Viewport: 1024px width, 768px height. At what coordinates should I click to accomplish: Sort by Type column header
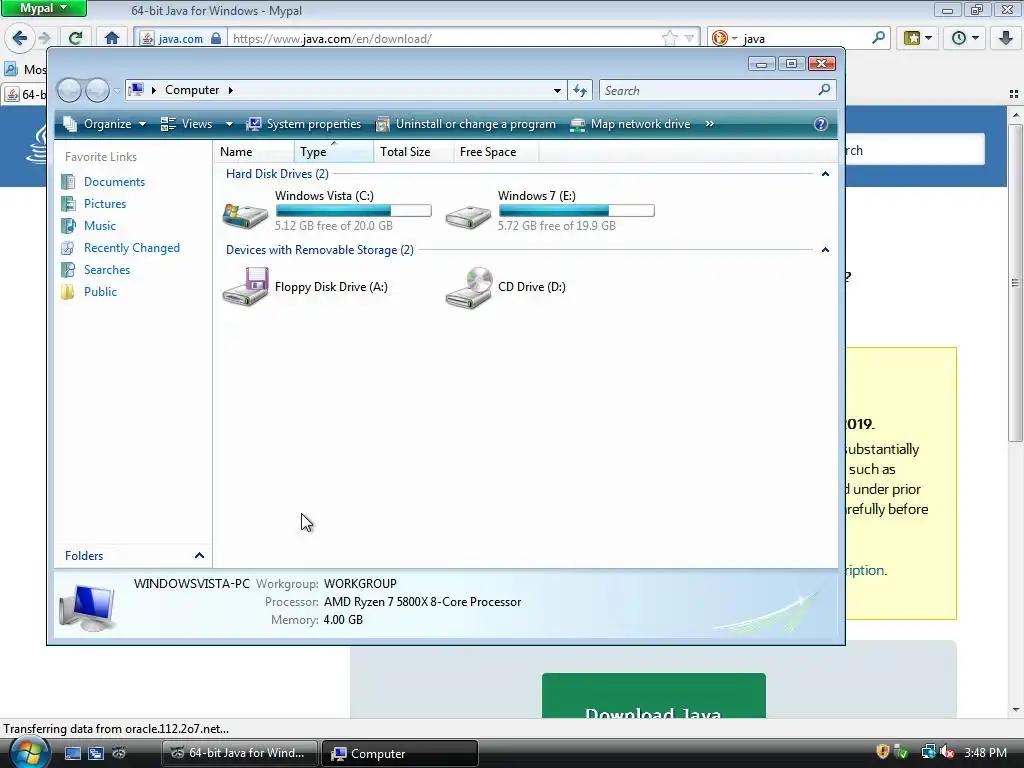[x=334, y=152]
